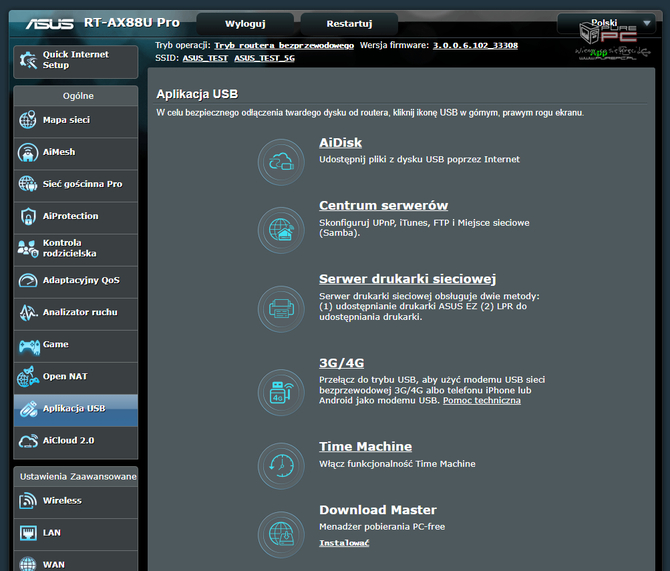Screen dimensions: 670x571
Task: Click the Mapa sieci globe icon
Action: 28,120
